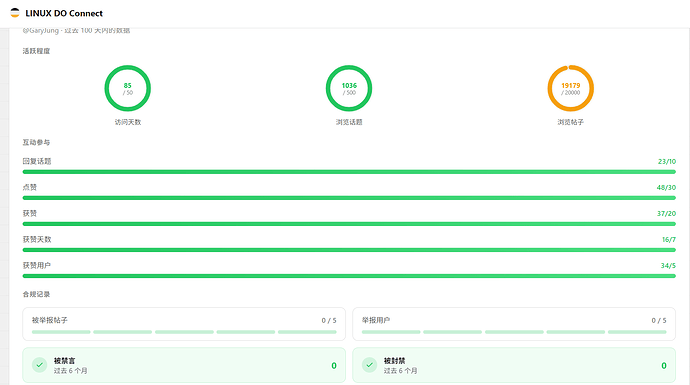This screenshot has width=690, height=385.
Task: Click the segmented bar under 举报用户
Action: [x=514, y=332]
